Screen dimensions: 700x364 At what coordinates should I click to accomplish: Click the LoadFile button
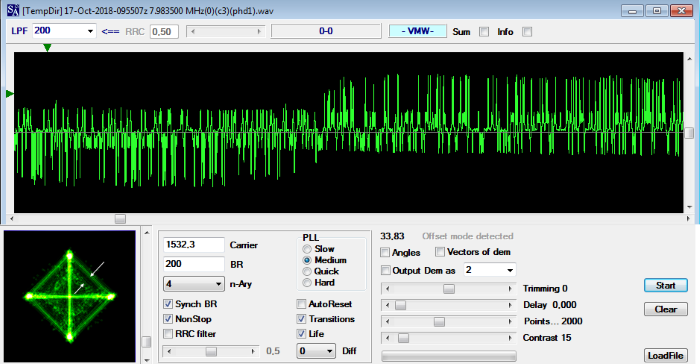pyautogui.click(x=666, y=356)
